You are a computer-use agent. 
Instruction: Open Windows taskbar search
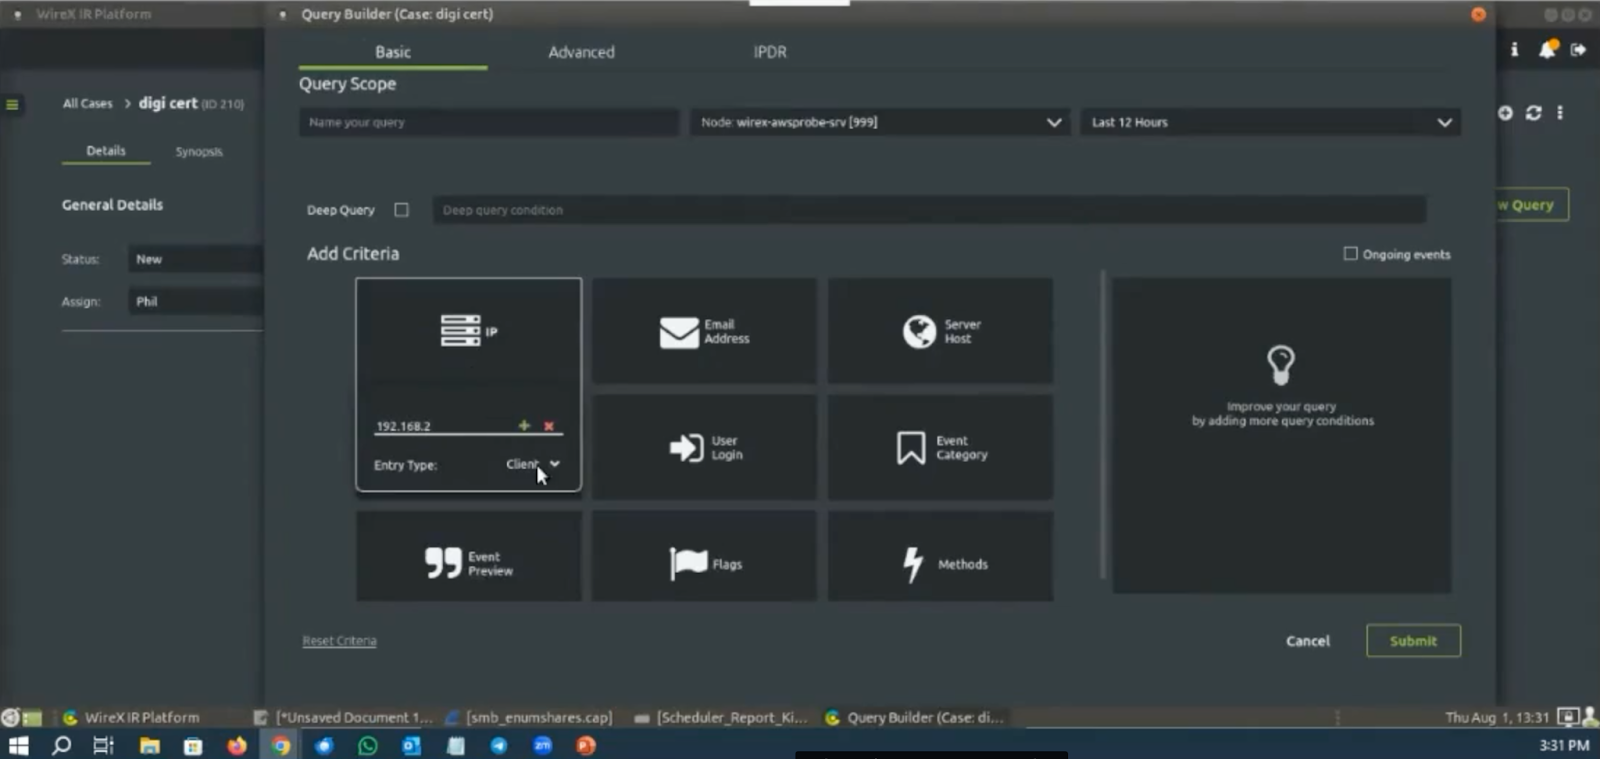point(61,745)
